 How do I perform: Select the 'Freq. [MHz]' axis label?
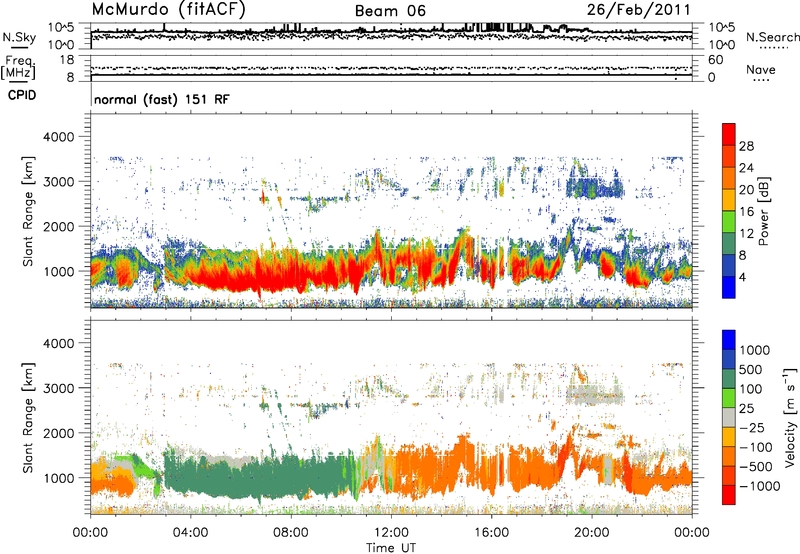[x=18, y=67]
